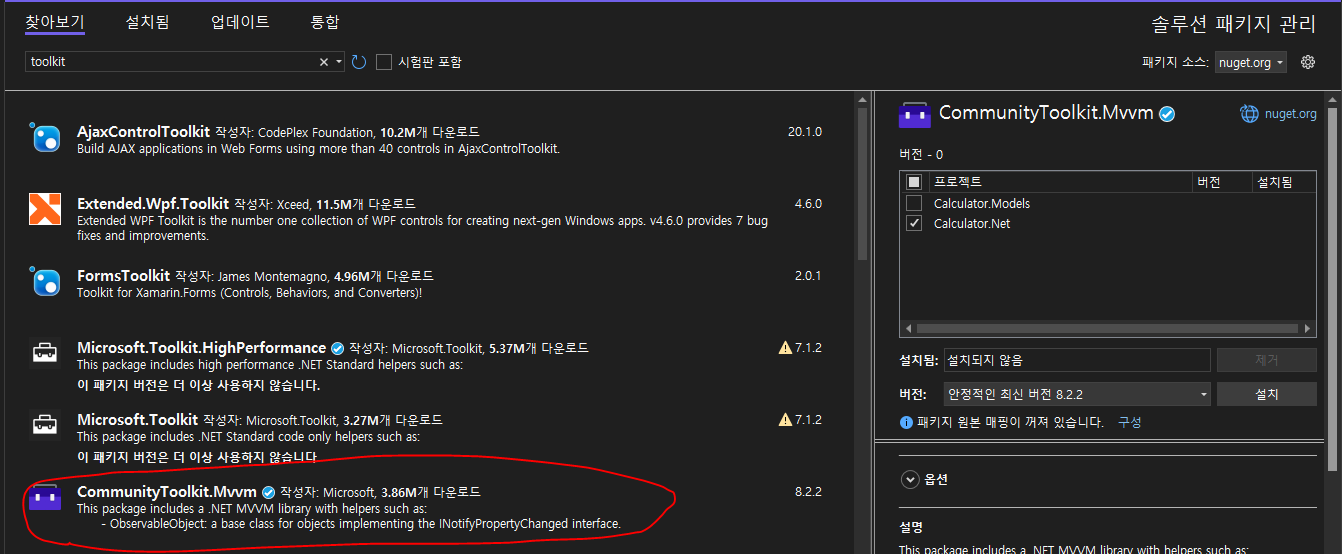1342x554 pixels.
Task: Click the FormsToolkit package icon
Action: point(45,281)
